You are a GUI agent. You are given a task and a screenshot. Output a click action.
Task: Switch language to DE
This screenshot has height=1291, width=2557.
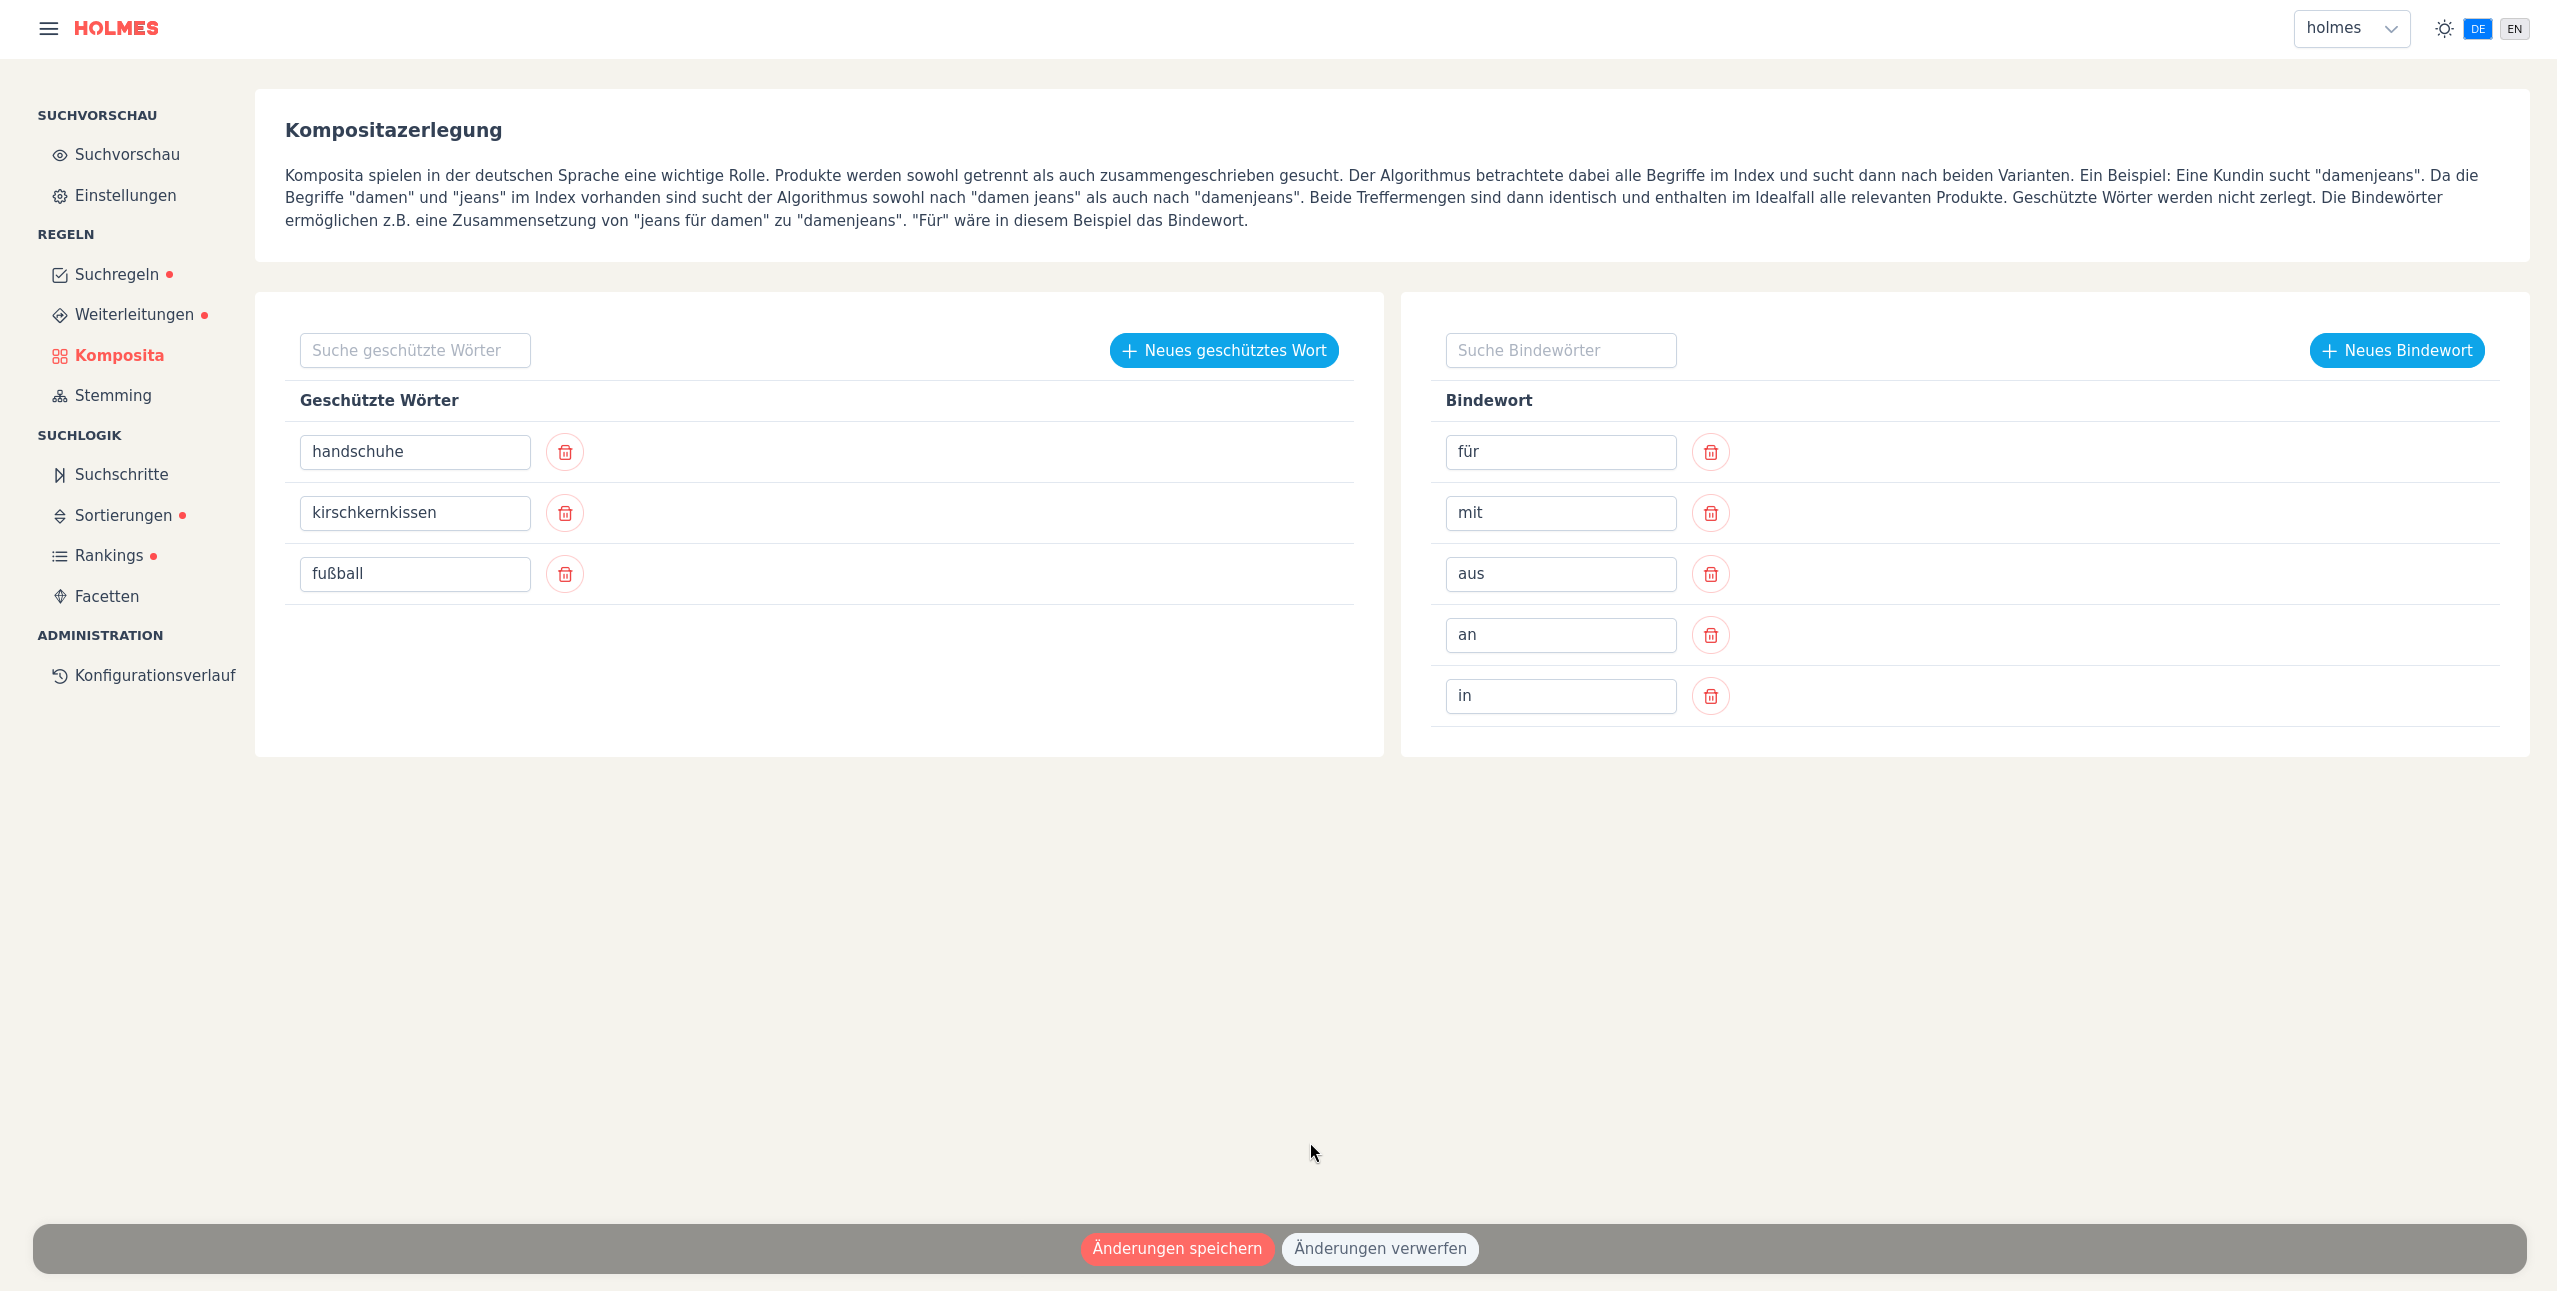pos(2477,29)
